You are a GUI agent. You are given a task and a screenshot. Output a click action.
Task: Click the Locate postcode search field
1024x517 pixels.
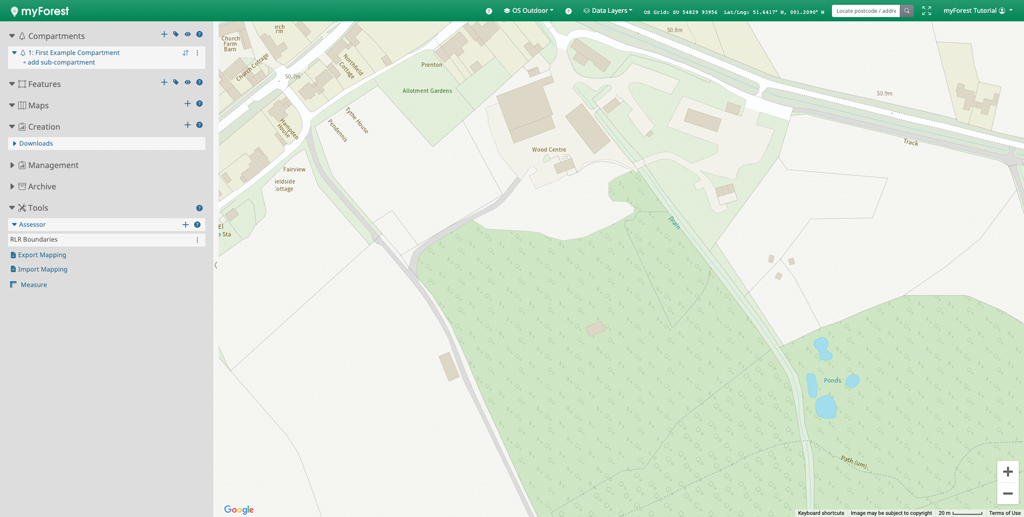click(865, 11)
